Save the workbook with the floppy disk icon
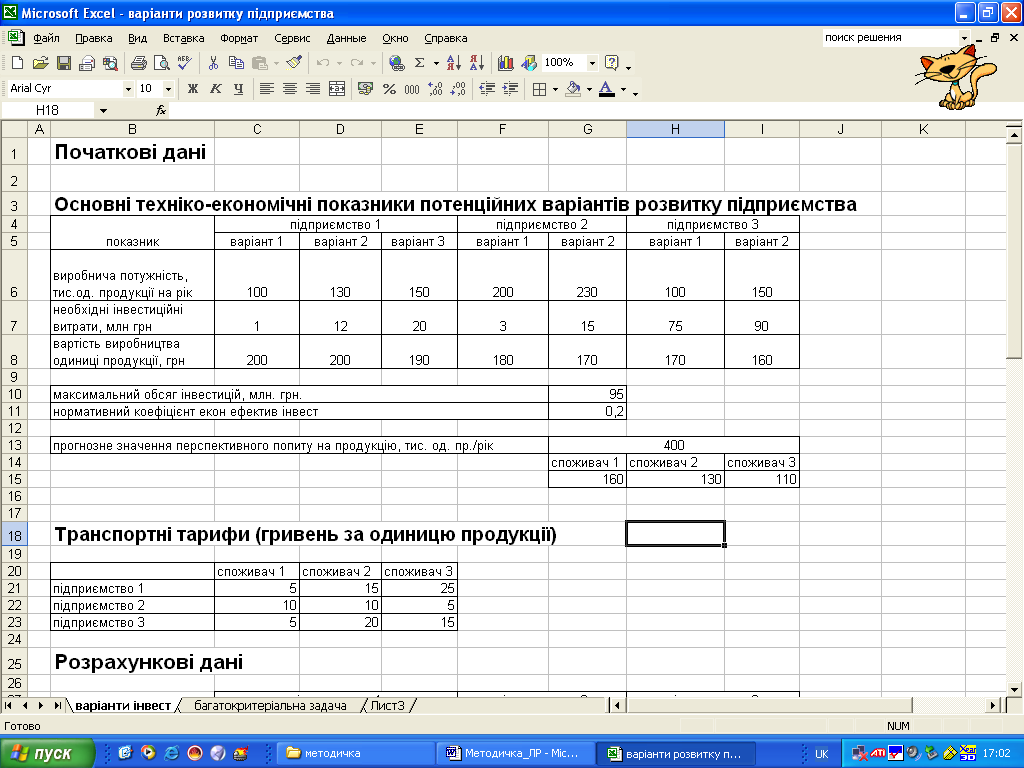This screenshot has height=768, width=1024. click(x=64, y=63)
